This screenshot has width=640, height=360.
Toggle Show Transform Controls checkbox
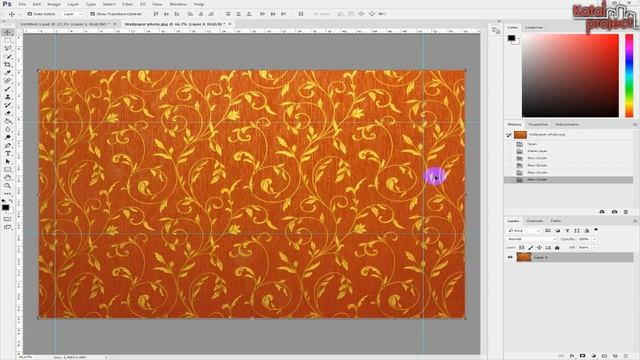93,14
